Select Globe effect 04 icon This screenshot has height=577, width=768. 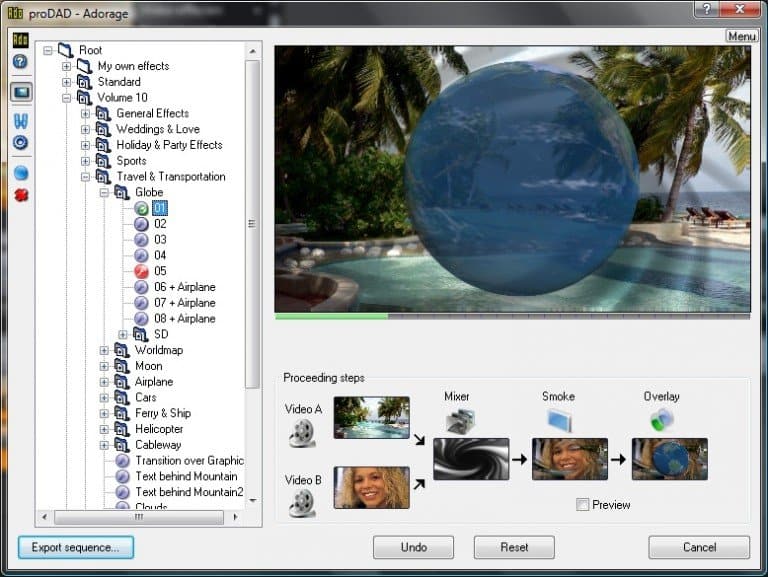tap(141, 255)
